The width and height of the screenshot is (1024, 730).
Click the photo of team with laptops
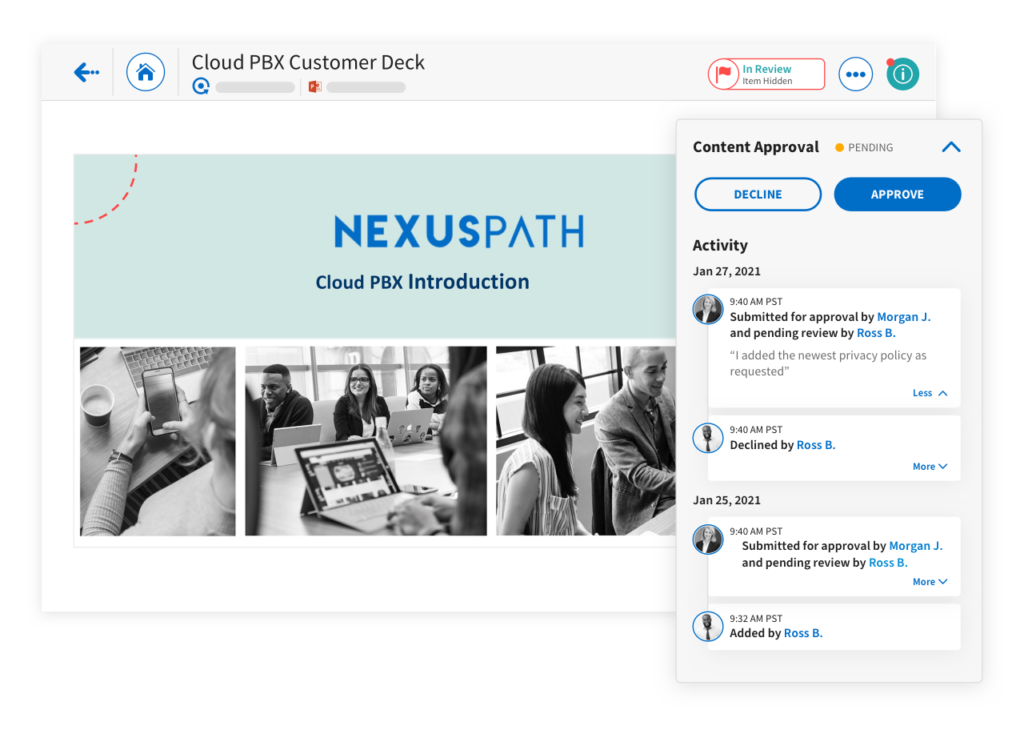[x=366, y=441]
